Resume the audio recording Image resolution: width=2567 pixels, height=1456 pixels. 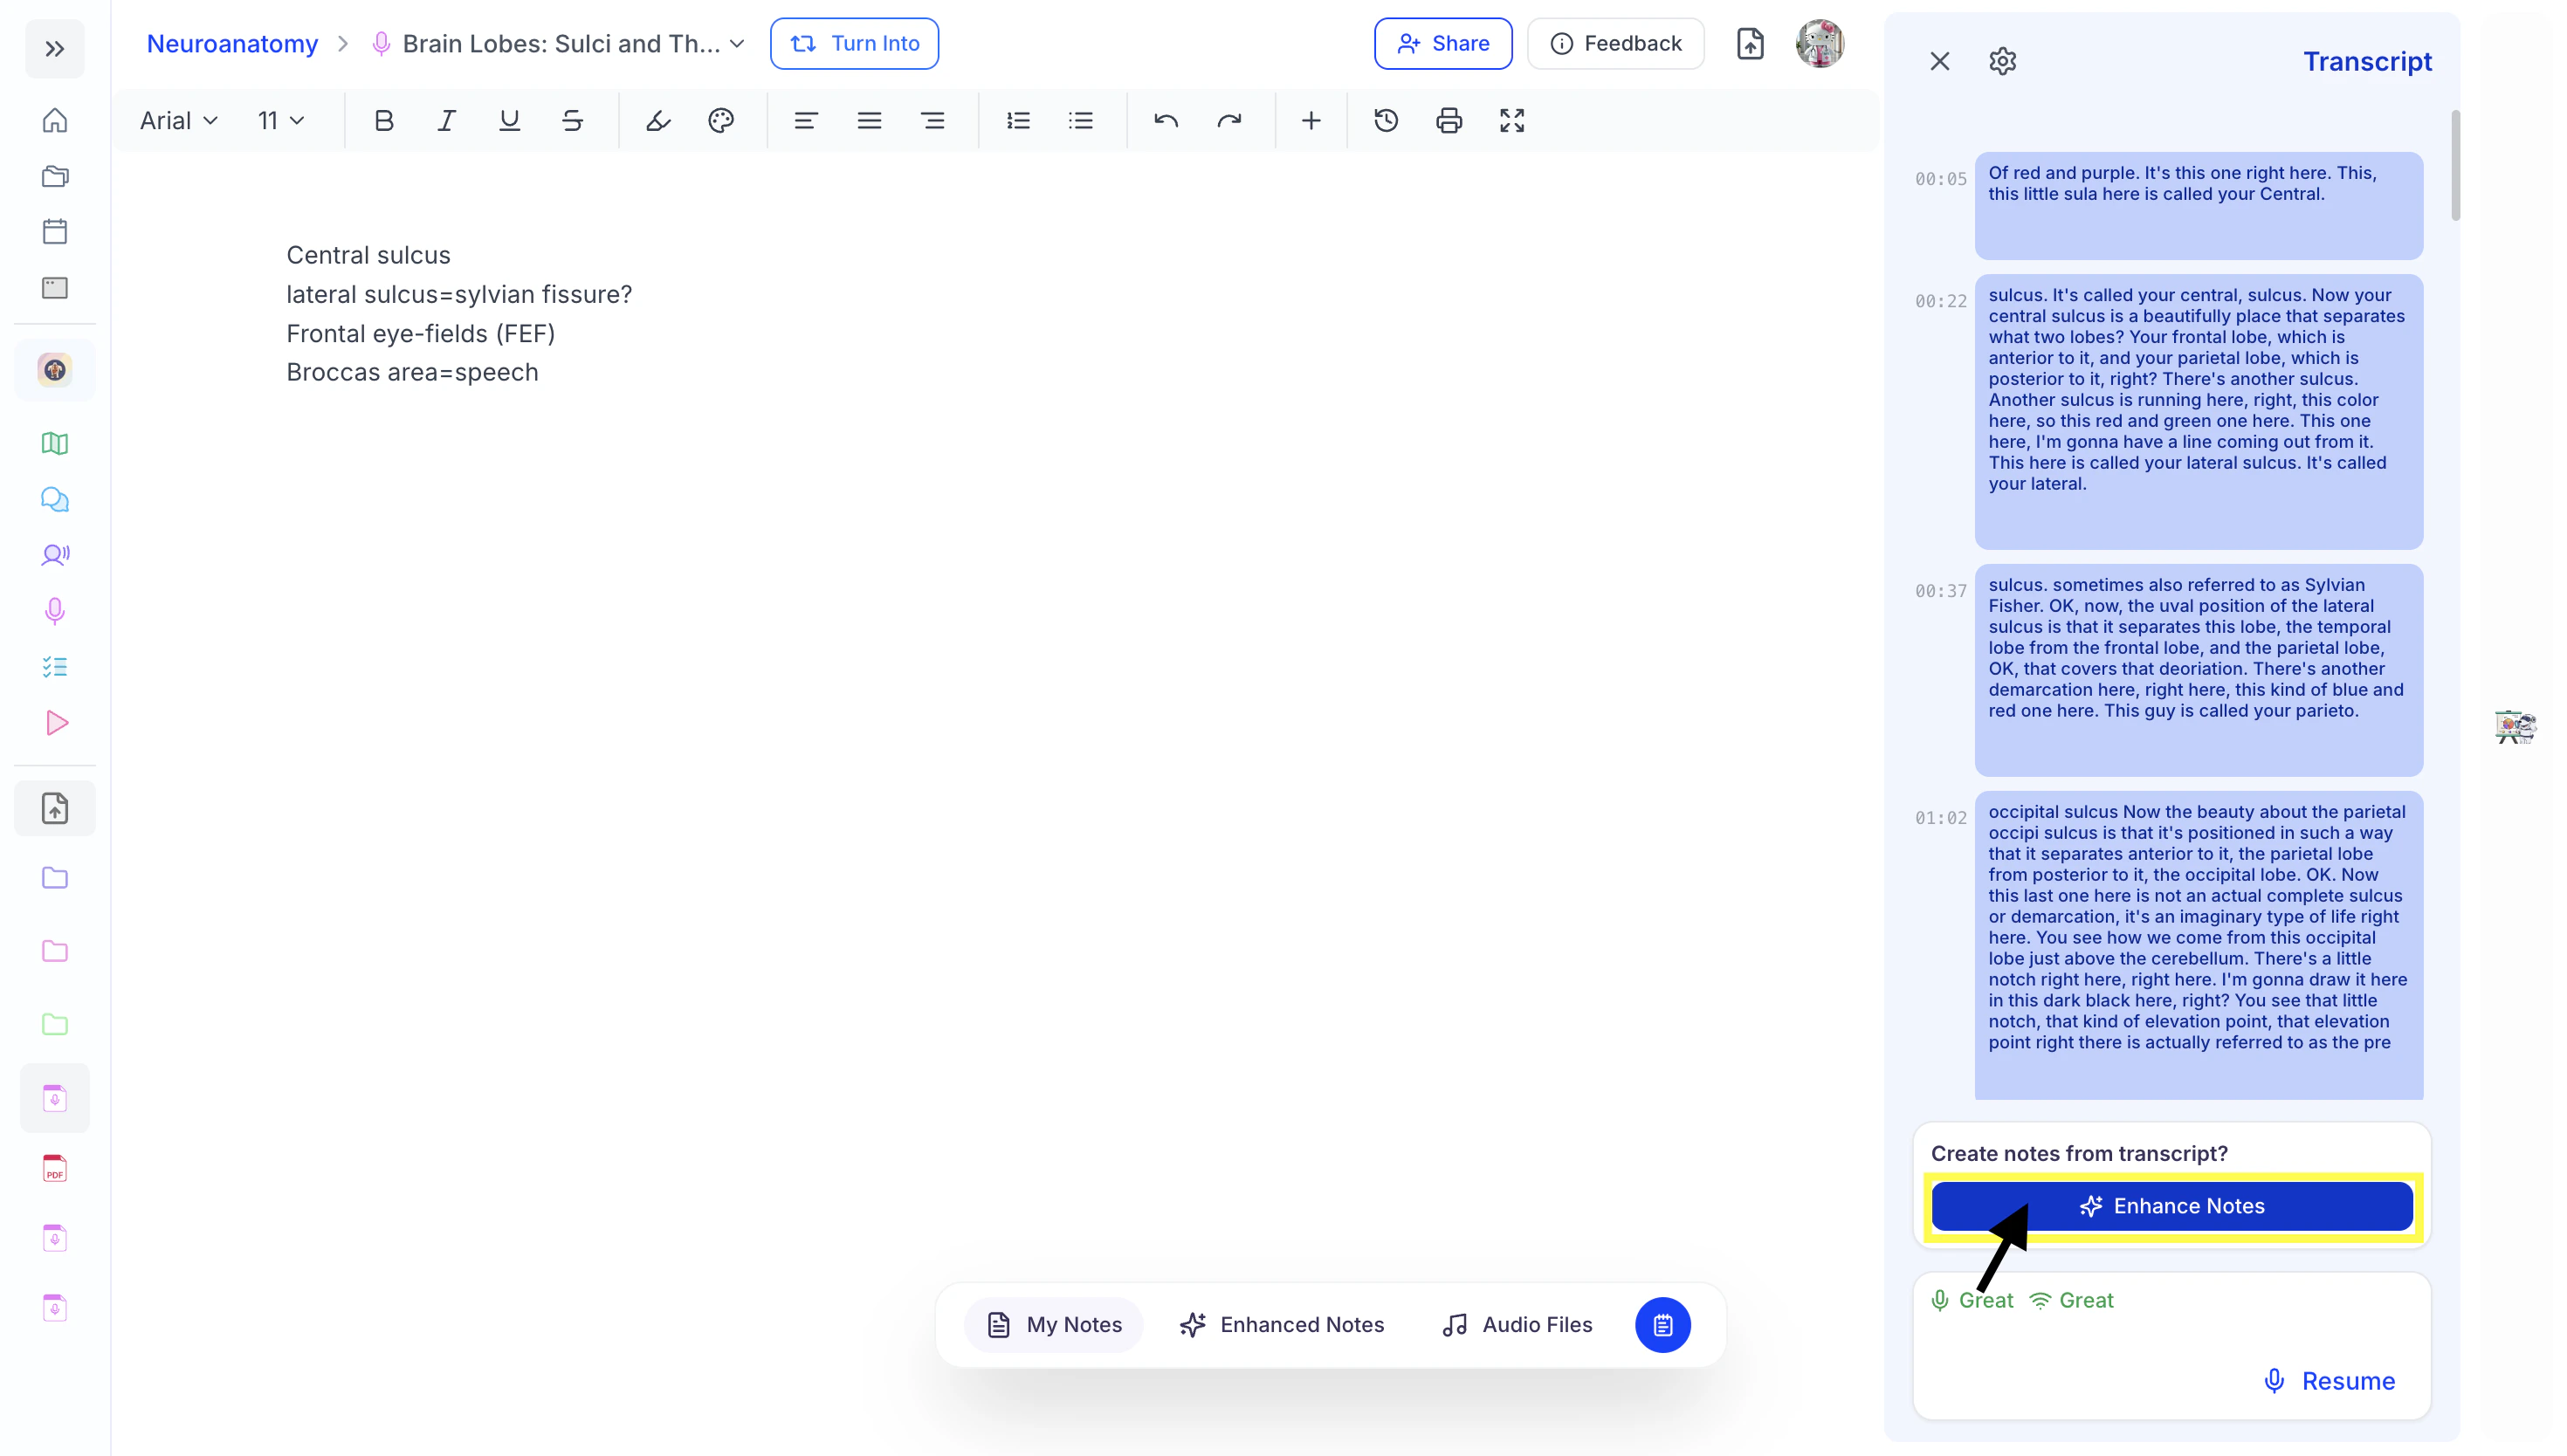2330,1381
